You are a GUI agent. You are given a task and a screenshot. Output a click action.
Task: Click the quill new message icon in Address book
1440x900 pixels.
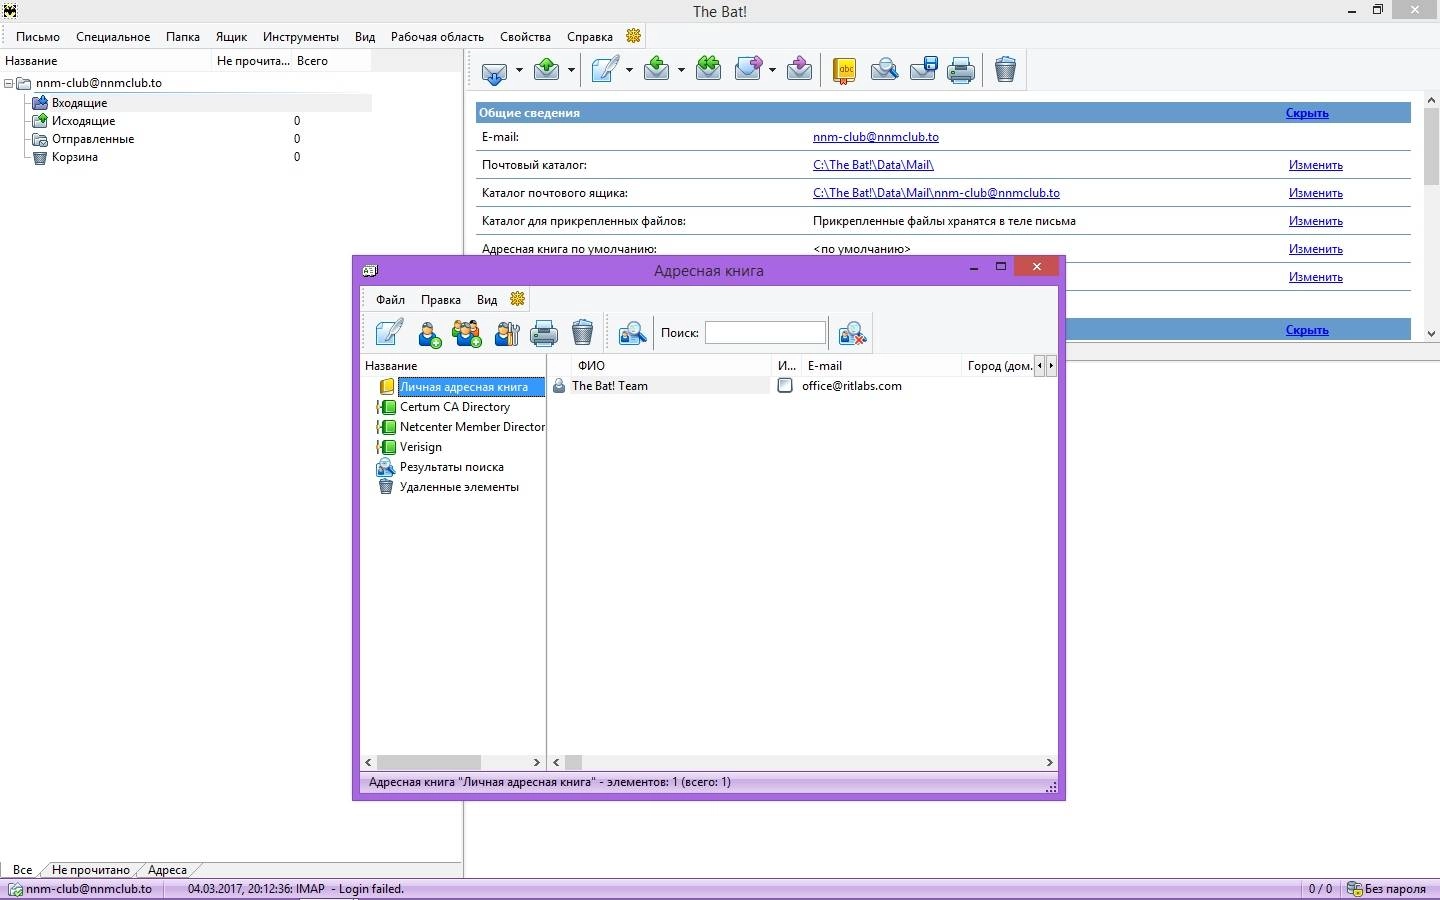[x=389, y=332]
